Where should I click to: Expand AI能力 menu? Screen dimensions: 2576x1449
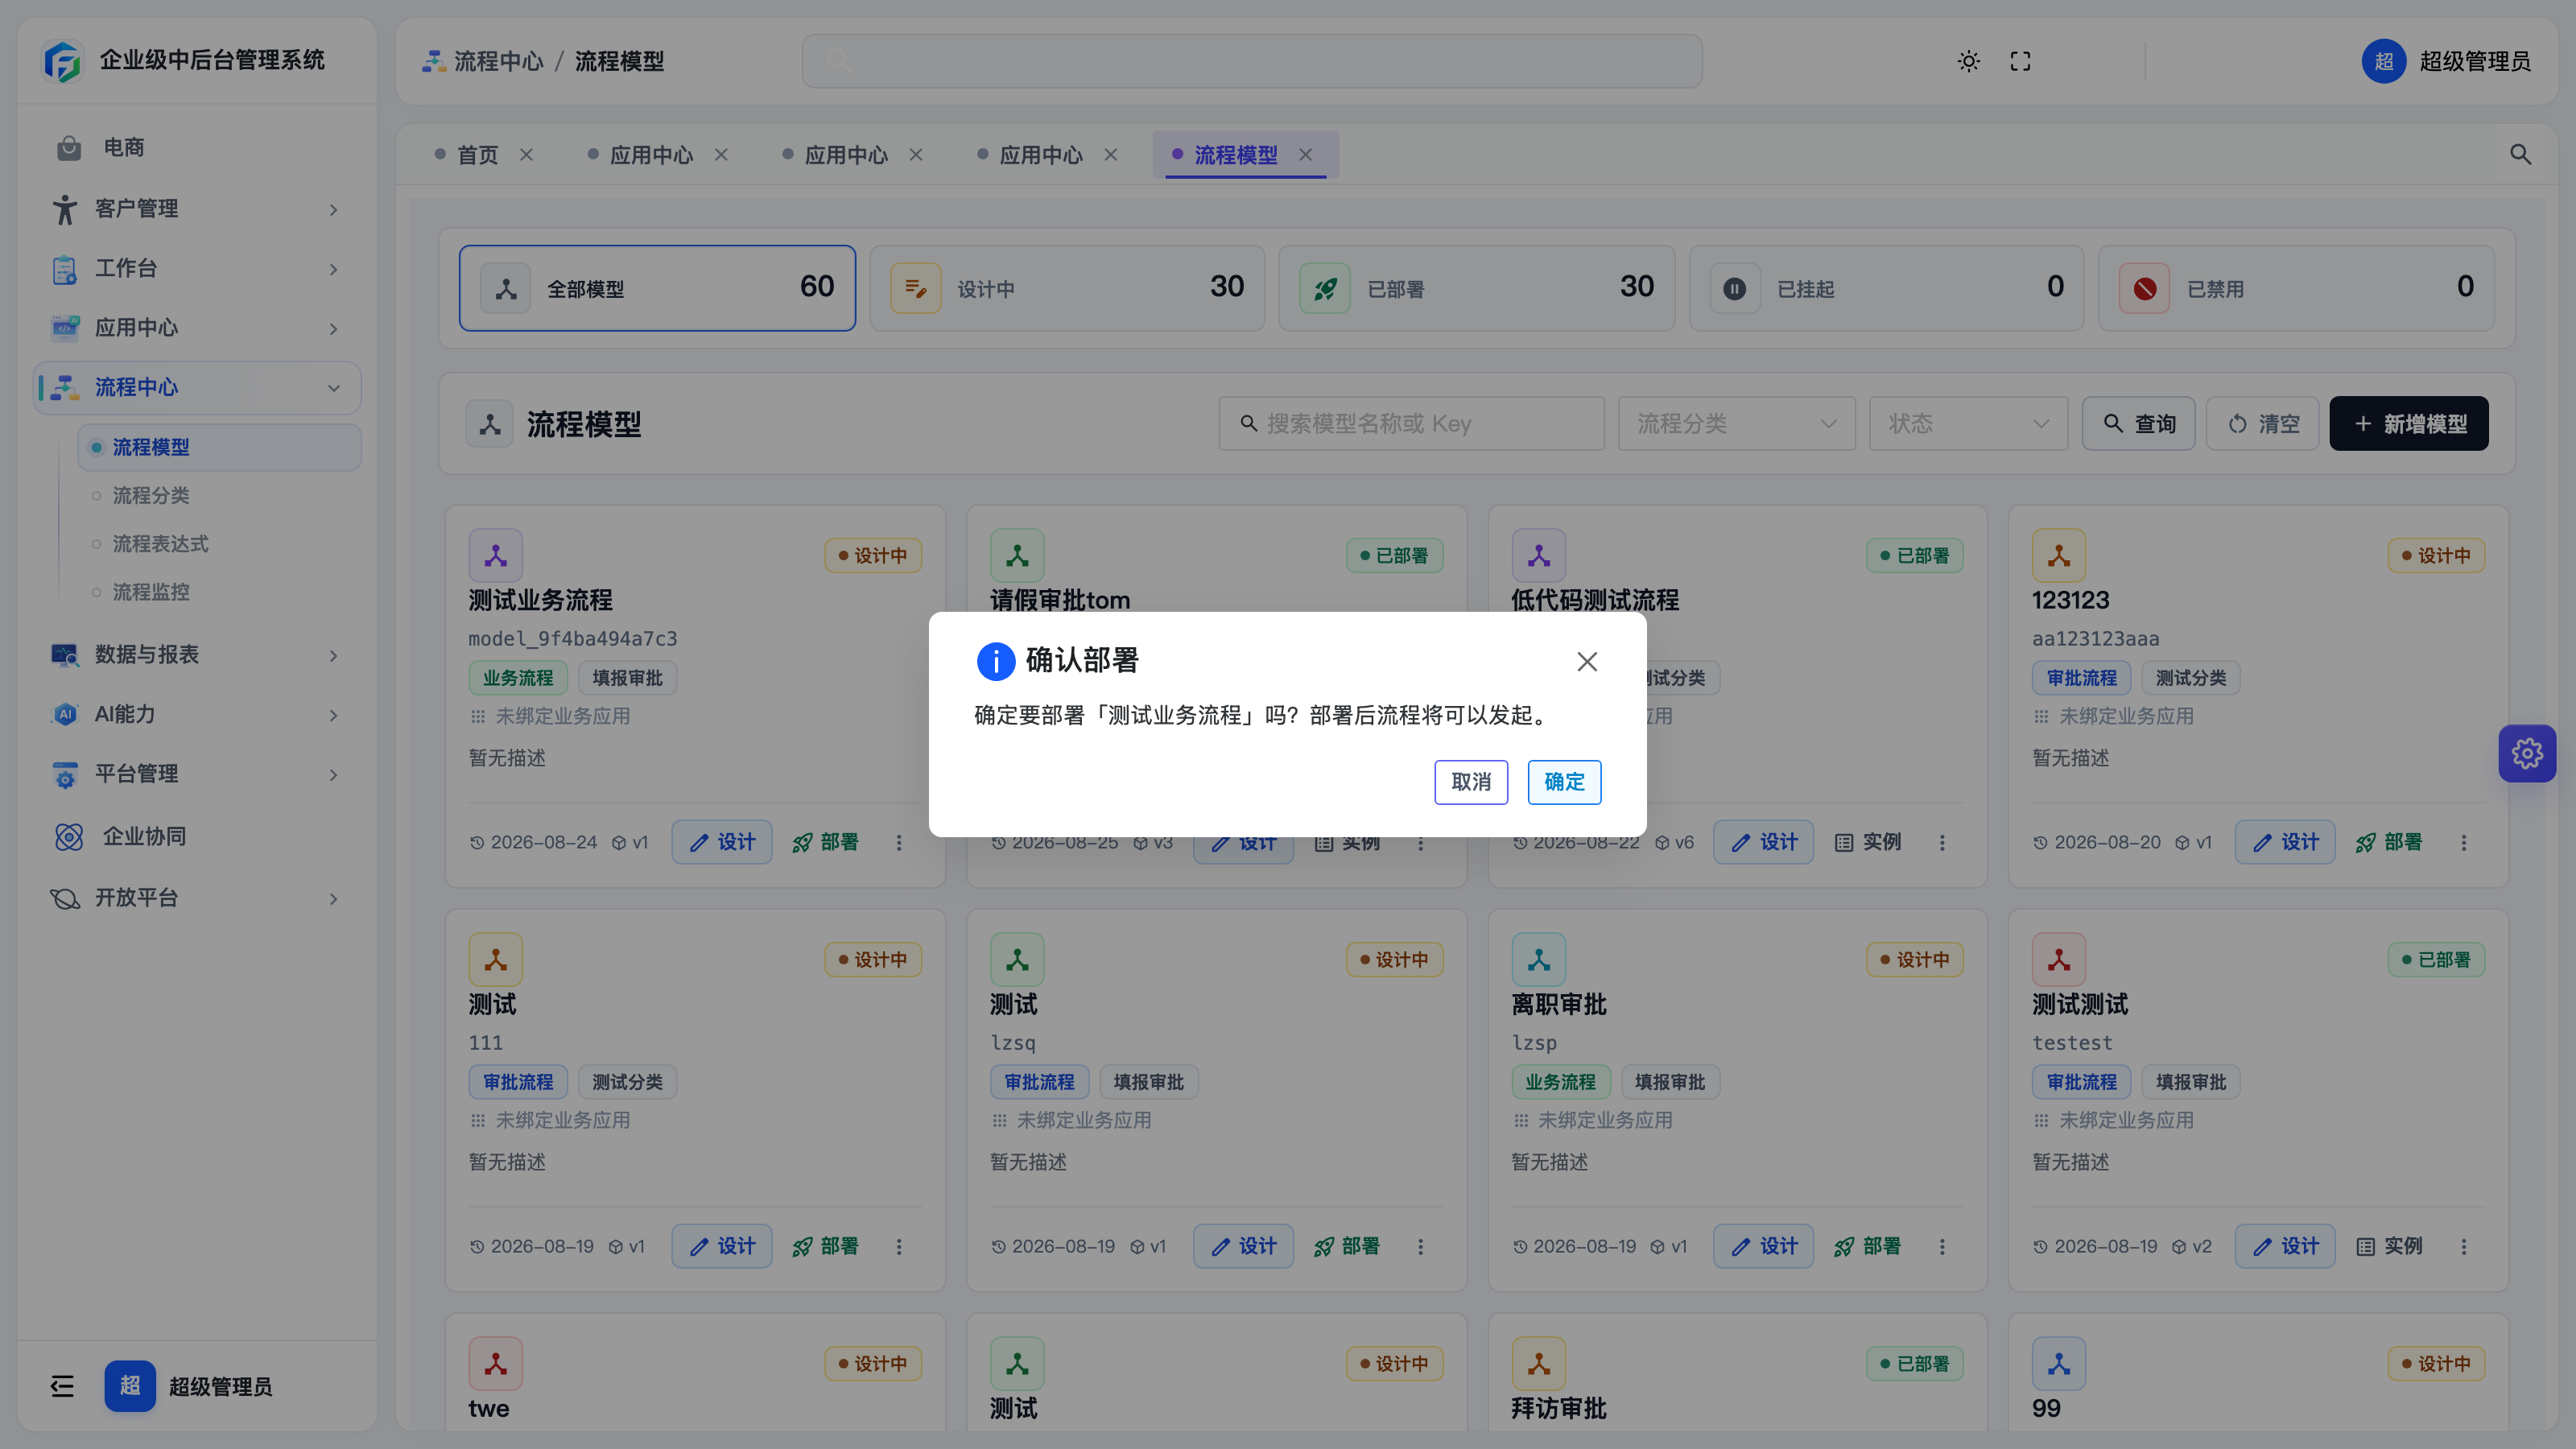tap(197, 714)
